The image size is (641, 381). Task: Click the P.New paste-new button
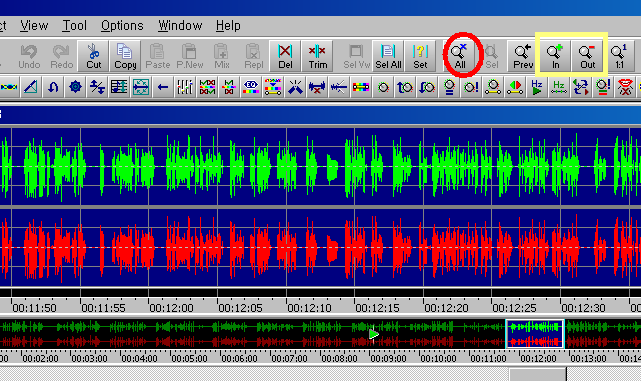[190, 56]
